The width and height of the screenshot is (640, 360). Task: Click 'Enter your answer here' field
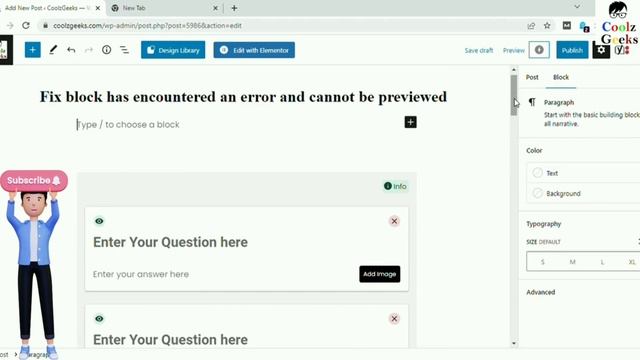141,274
